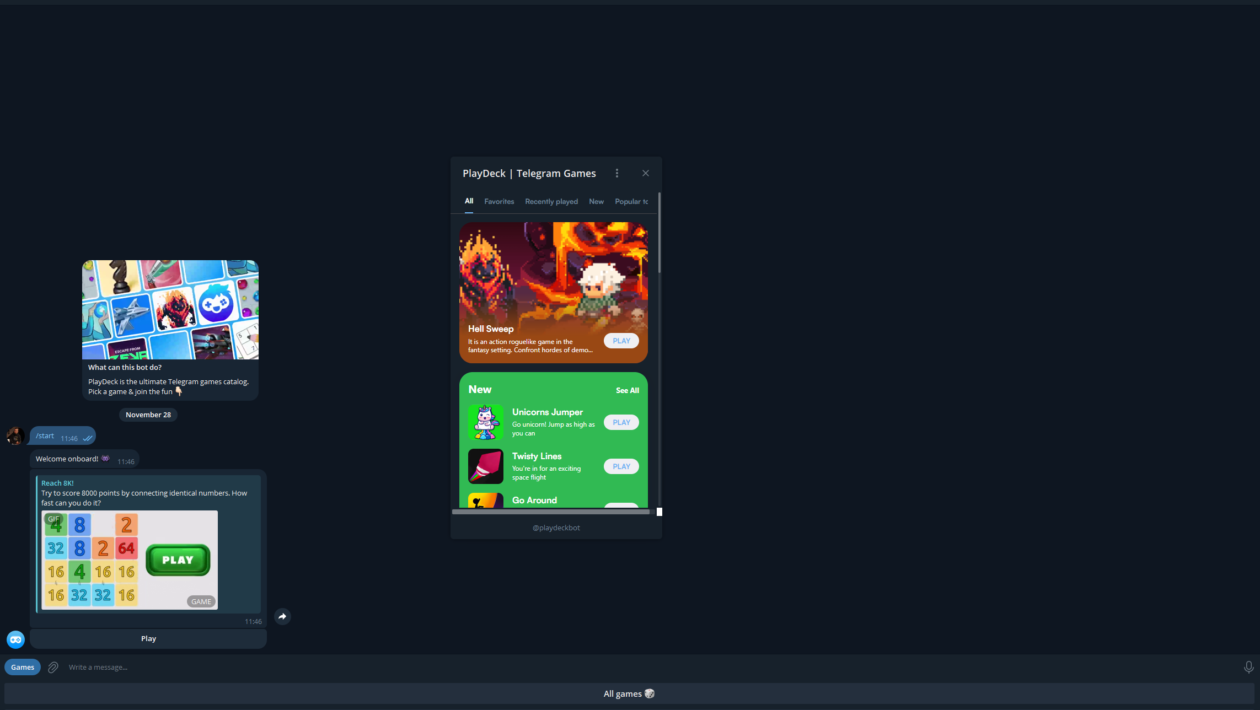Select the Twisty Lines title text
The height and width of the screenshot is (710, 1260).
pyautogui.click(x=537, y=456)
